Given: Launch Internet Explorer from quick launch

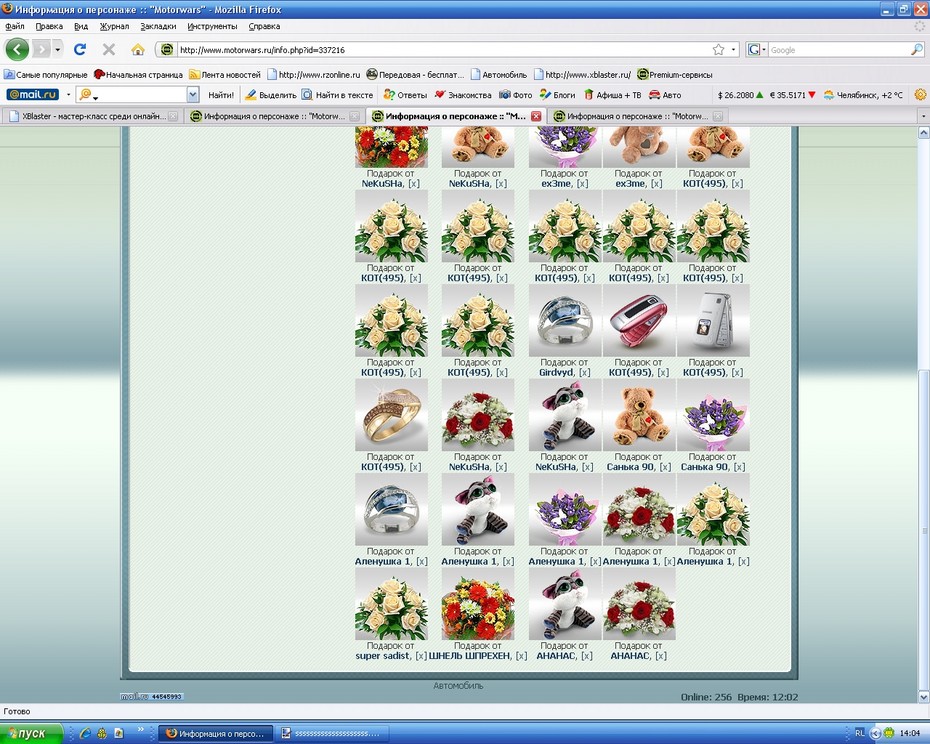Looking at the screenshot, I should [85, 733].
